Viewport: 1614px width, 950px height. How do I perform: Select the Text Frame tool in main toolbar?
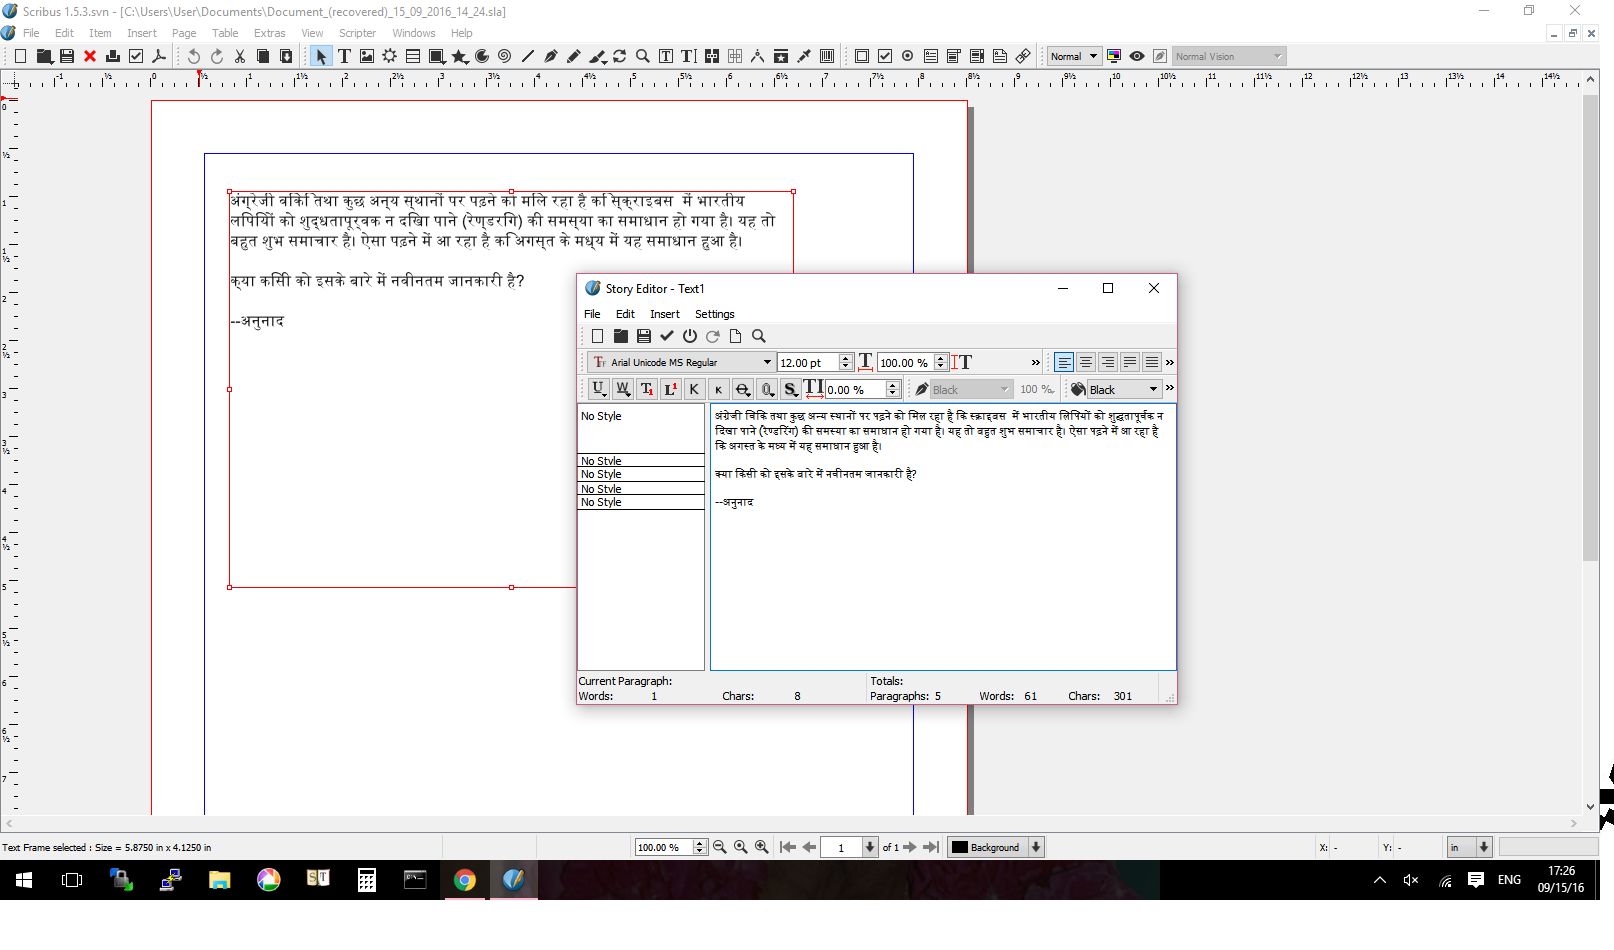click(344, 56)
